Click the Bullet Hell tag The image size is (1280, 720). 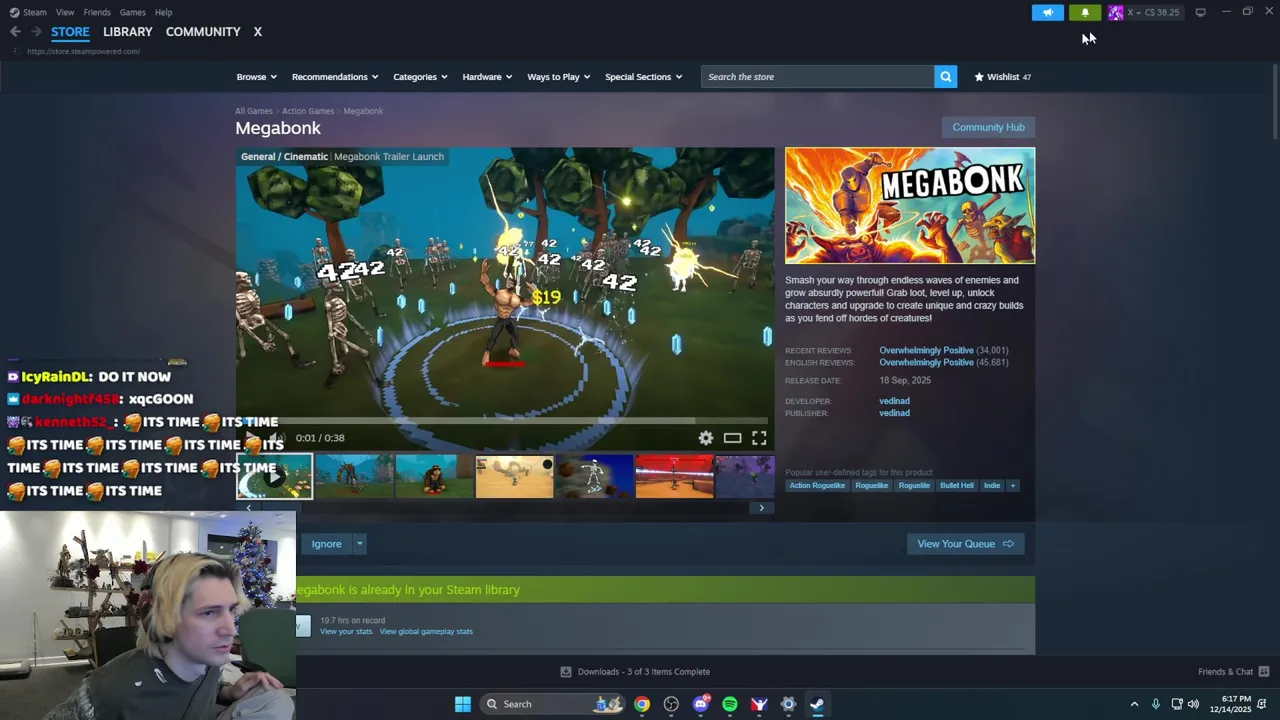(x=956, y=486)
